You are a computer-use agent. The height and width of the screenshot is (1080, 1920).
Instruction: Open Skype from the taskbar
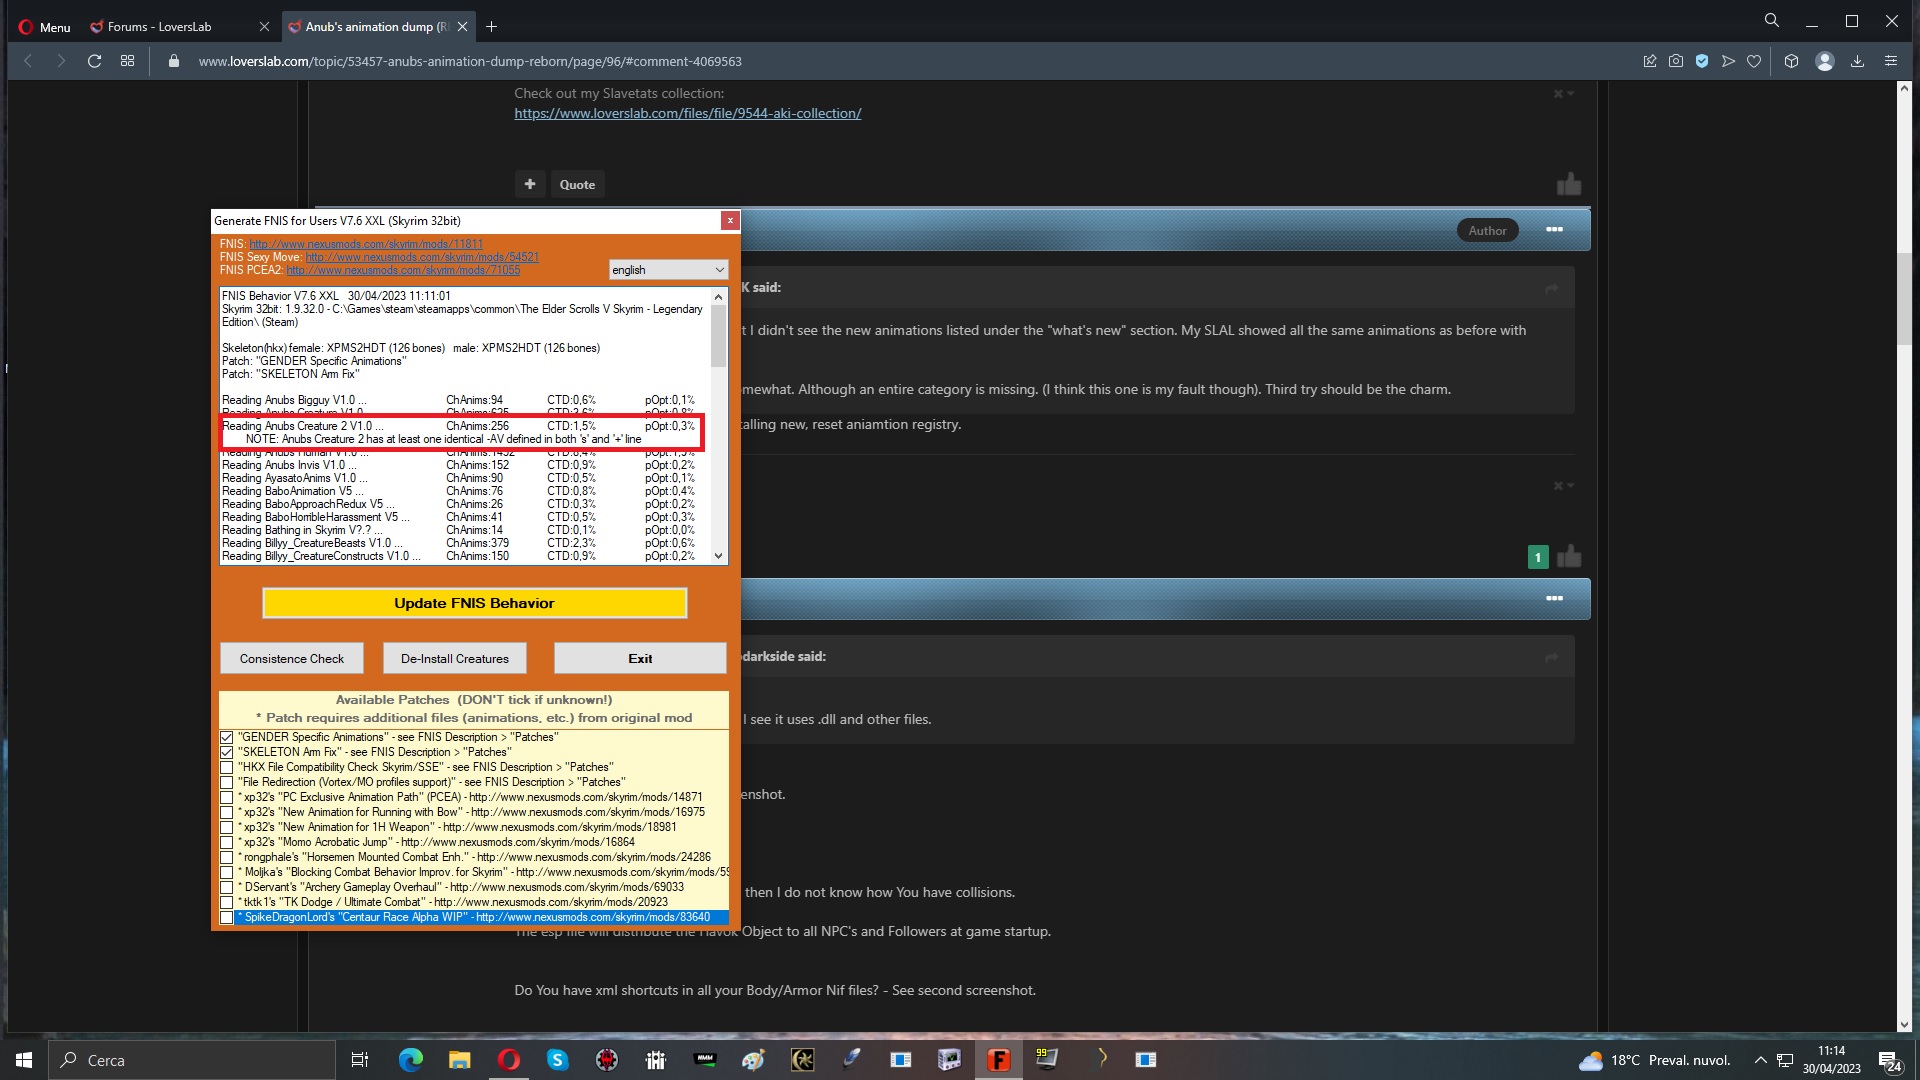coord(557,1060)
